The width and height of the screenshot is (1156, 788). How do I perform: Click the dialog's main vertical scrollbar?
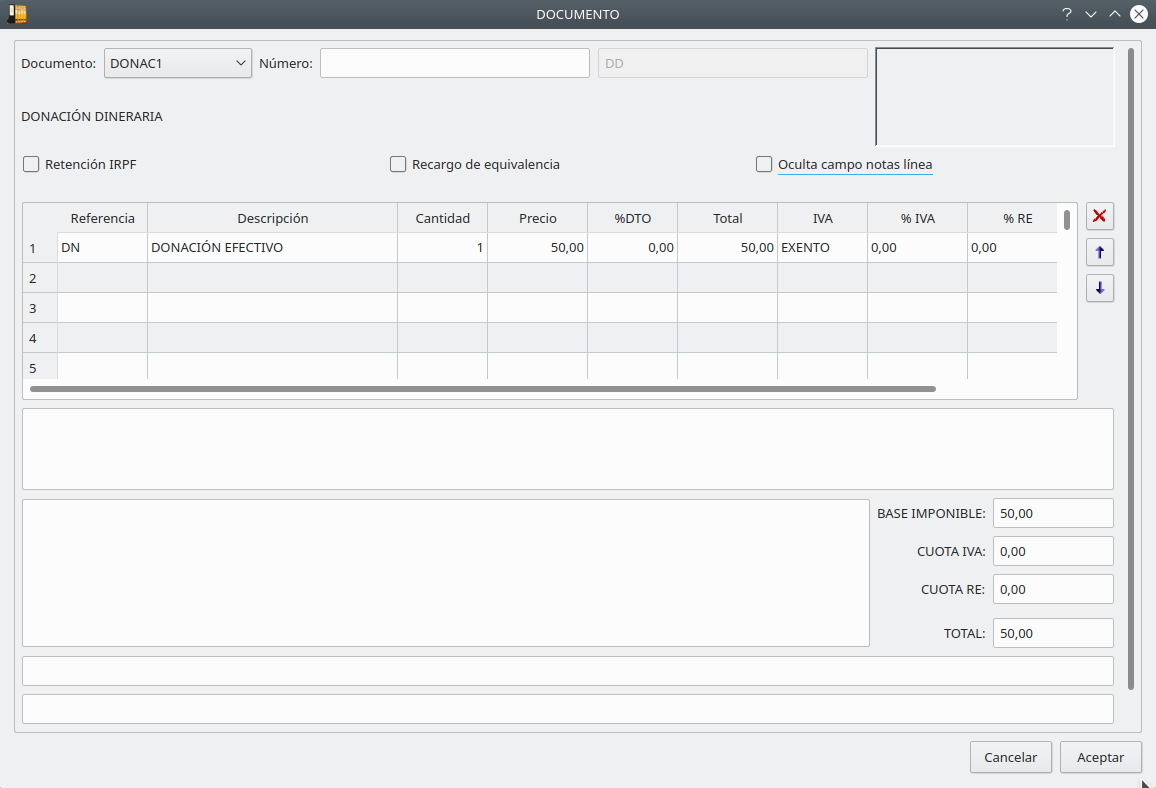pos(1131,369)
